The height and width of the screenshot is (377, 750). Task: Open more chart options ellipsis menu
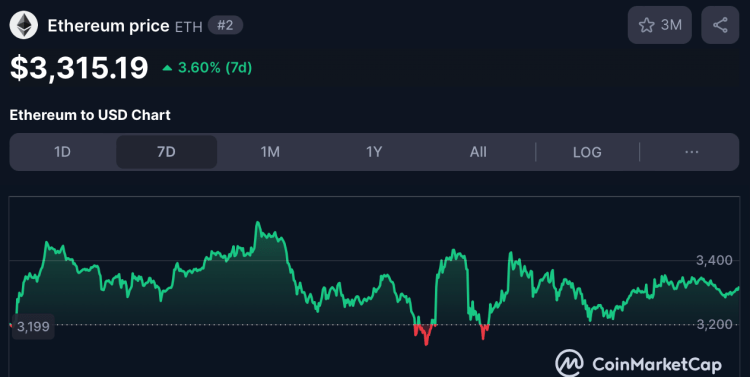691,152
